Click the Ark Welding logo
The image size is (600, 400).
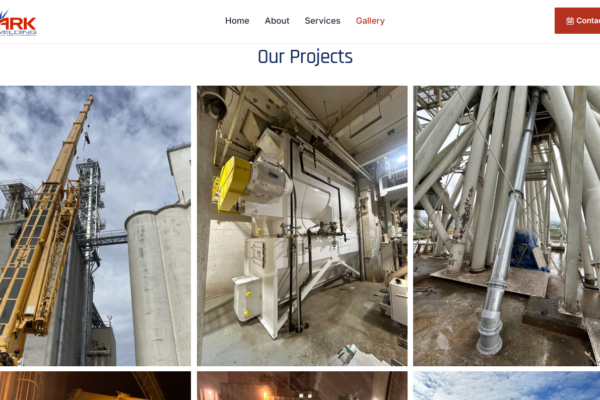pyautogui.click(x=18, y=23)
